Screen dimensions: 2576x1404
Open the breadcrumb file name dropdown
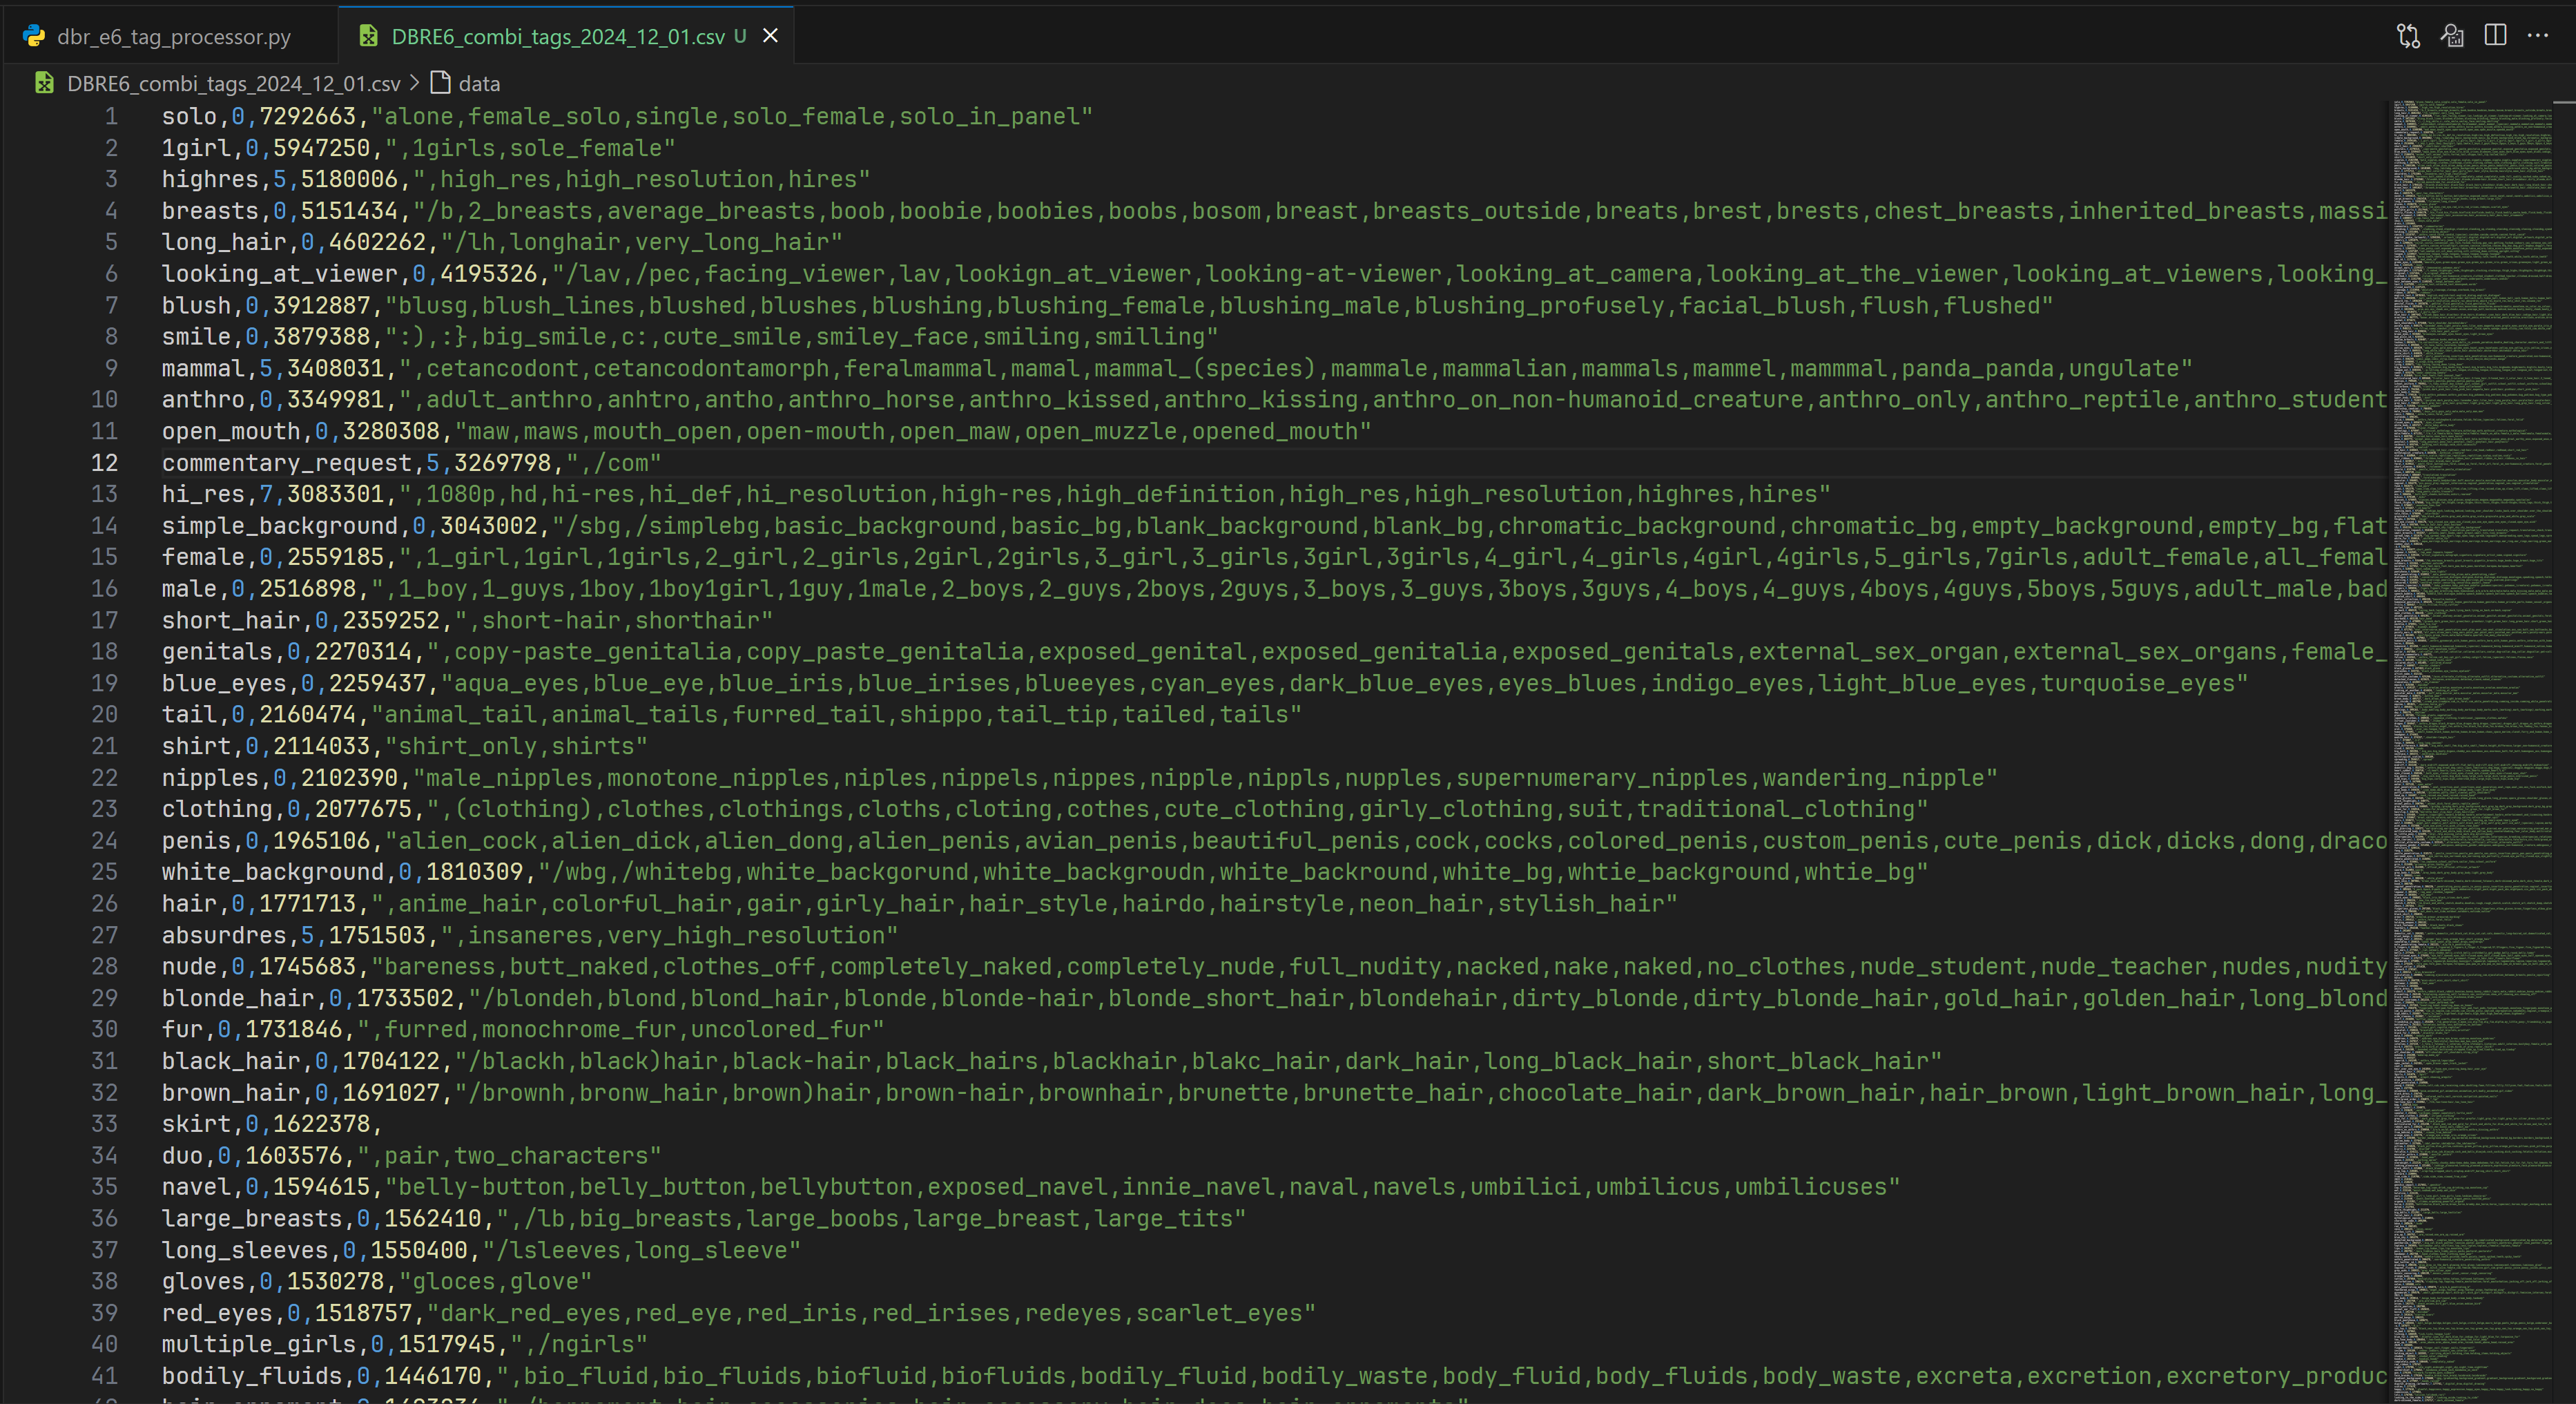(233, 84)
